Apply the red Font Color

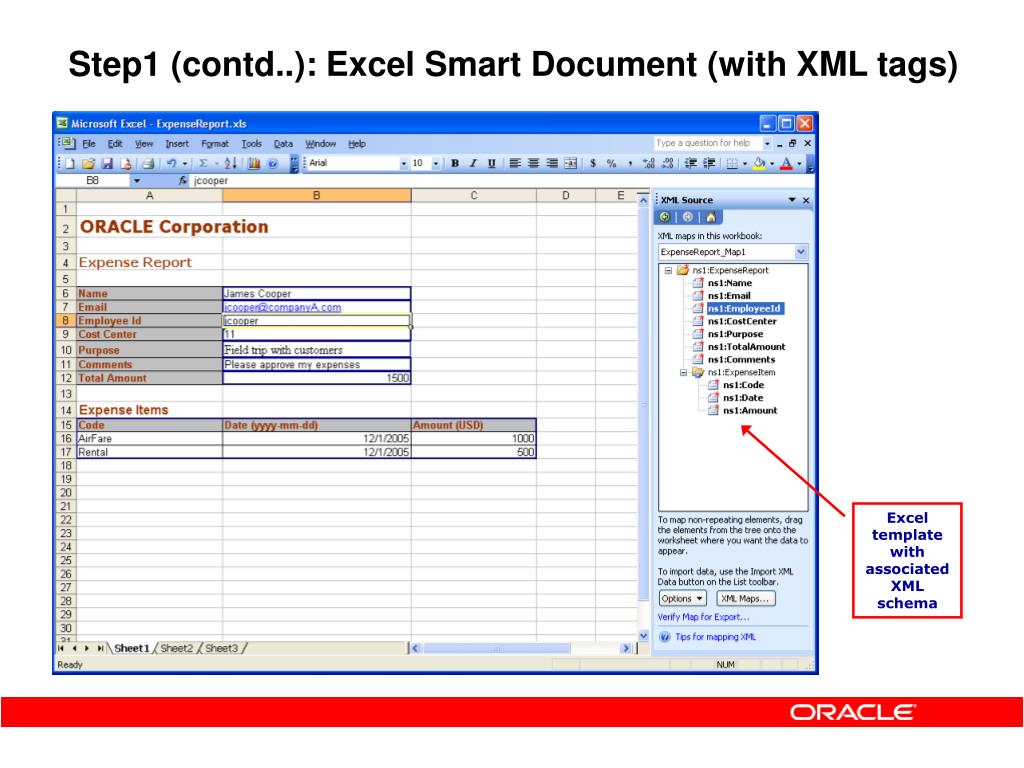[x=786, y=163]
